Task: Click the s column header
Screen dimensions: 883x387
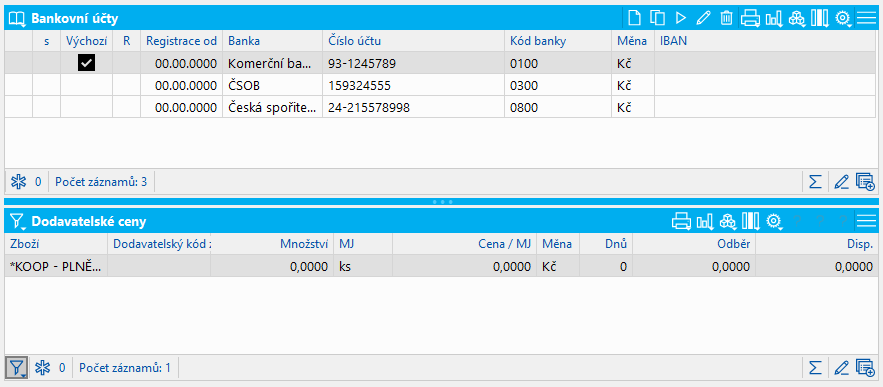Action: point(47,41)
